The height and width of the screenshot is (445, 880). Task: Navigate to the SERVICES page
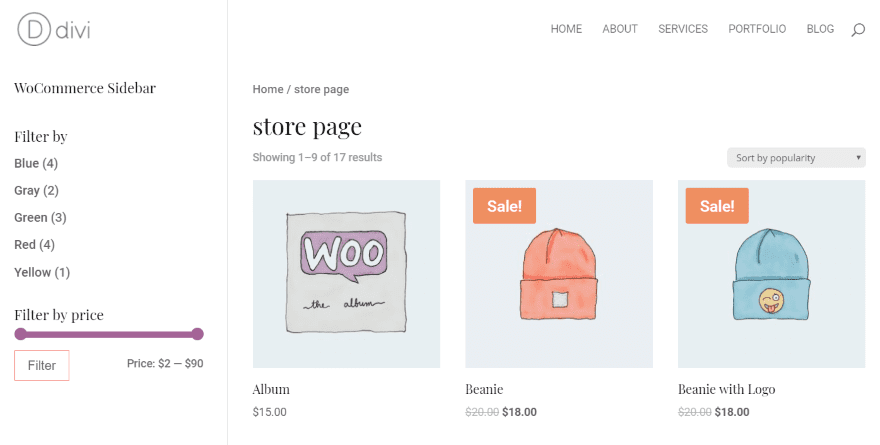pyautogui.click(x=683, y=29)
